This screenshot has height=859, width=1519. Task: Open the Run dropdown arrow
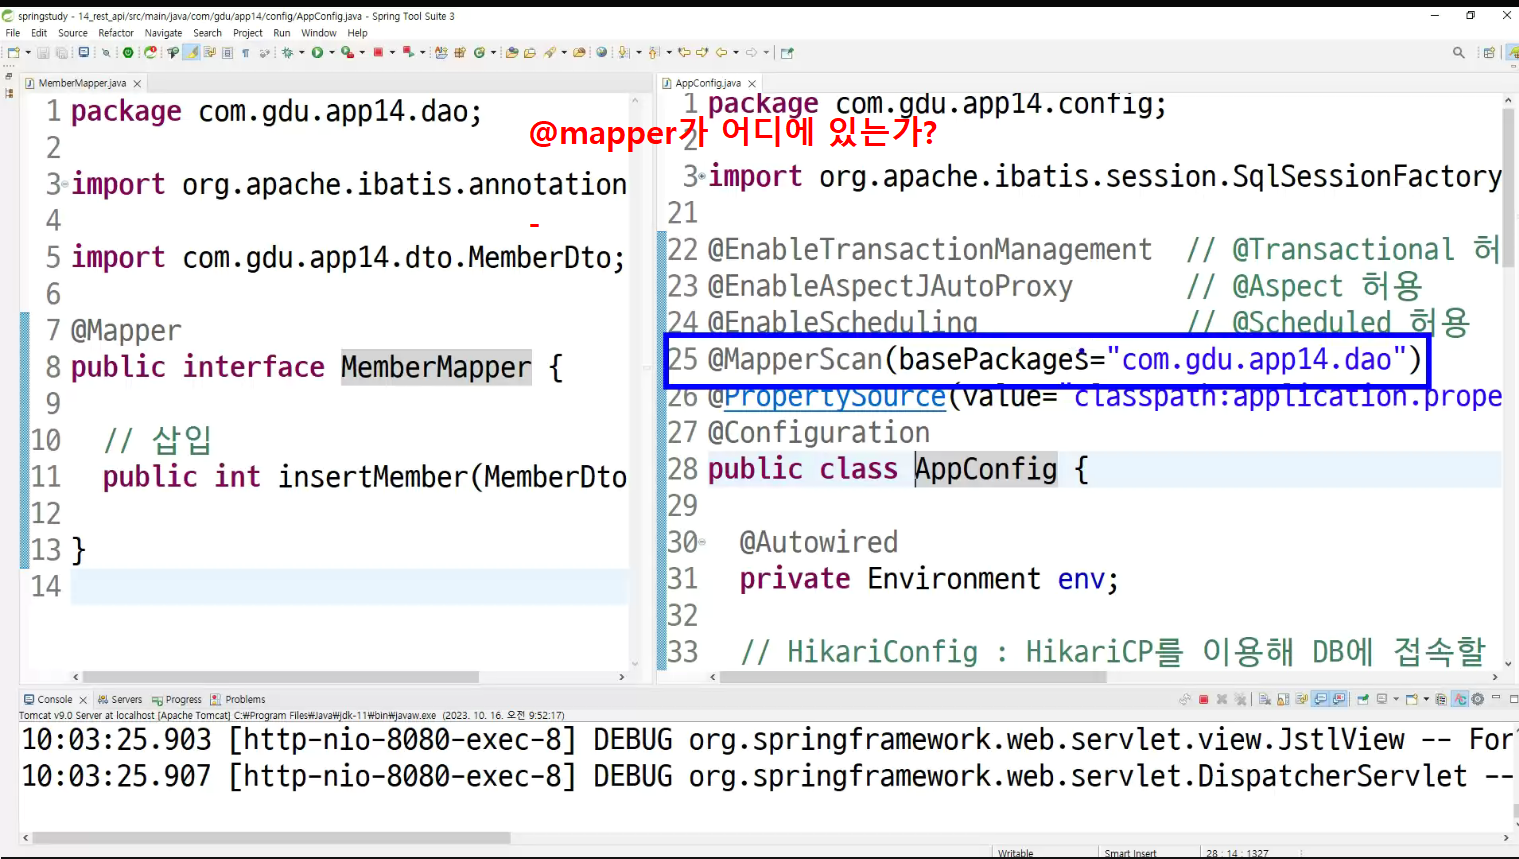(x=331, y=52)
